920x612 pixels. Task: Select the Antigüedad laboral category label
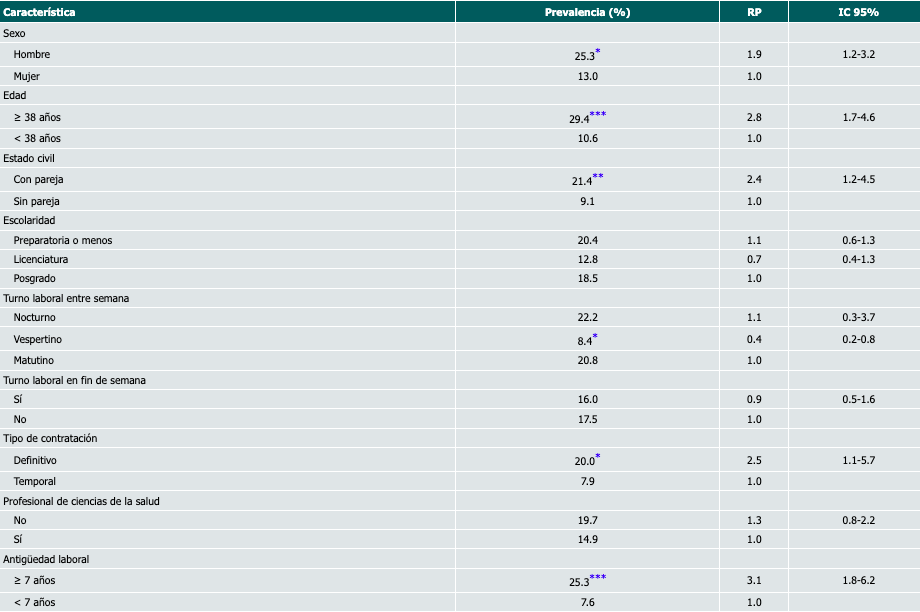[x=47, y=559]
